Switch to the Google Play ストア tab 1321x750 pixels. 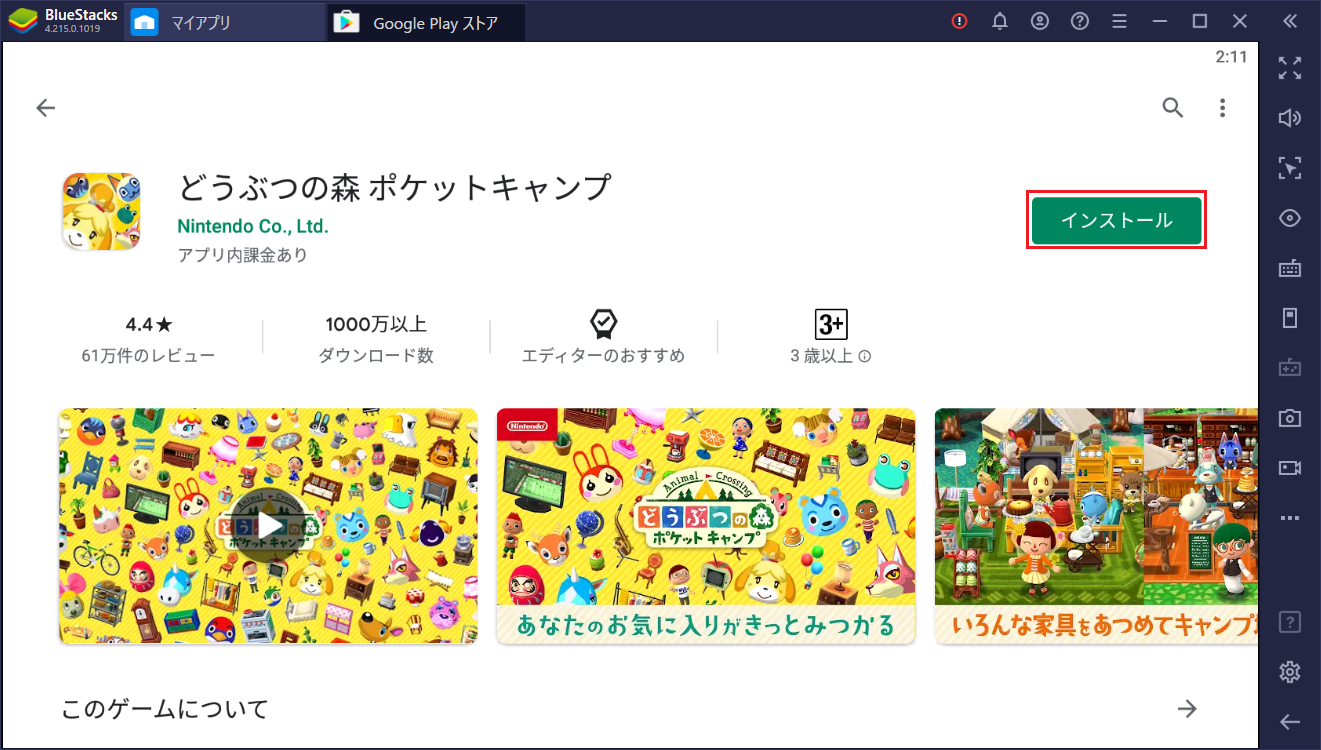point(427,21)
